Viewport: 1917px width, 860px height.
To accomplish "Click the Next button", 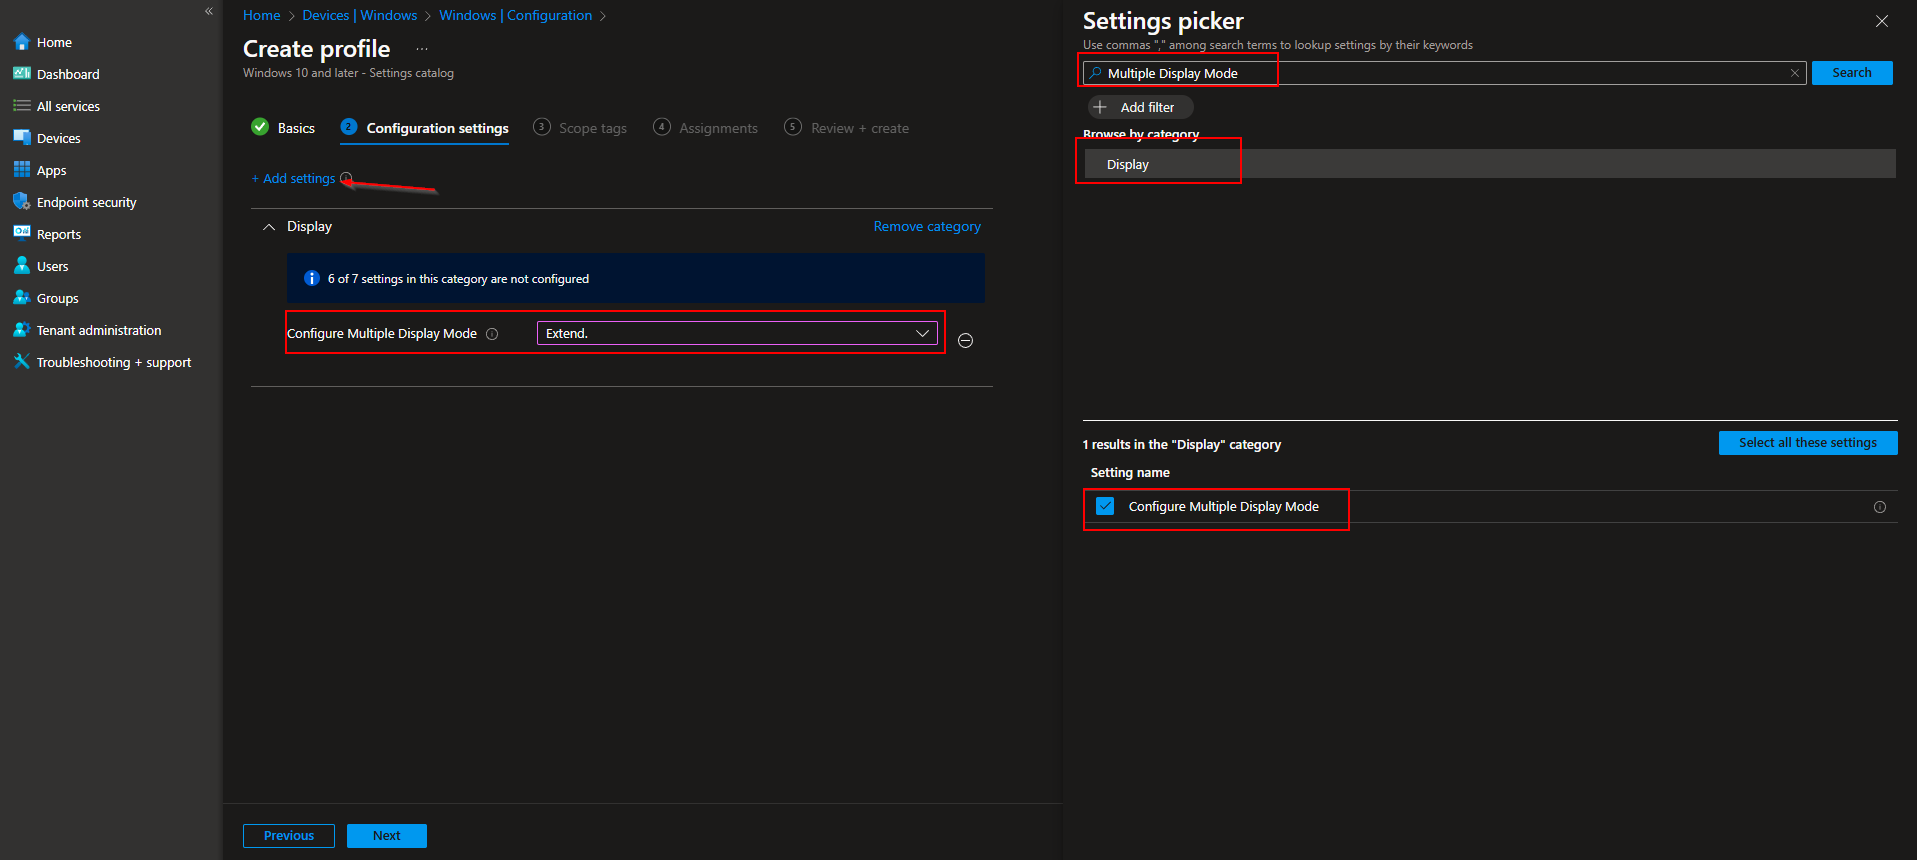I will pyautogui.click(x=387, y=836).
